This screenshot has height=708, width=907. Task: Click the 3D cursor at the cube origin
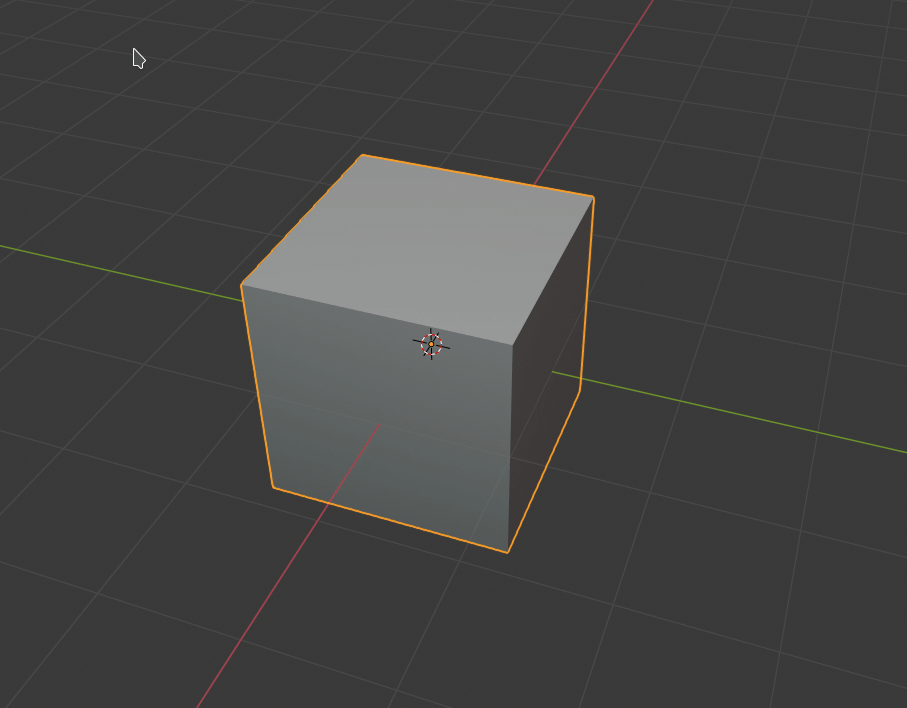pyautogui.click(x=431, y=344)
